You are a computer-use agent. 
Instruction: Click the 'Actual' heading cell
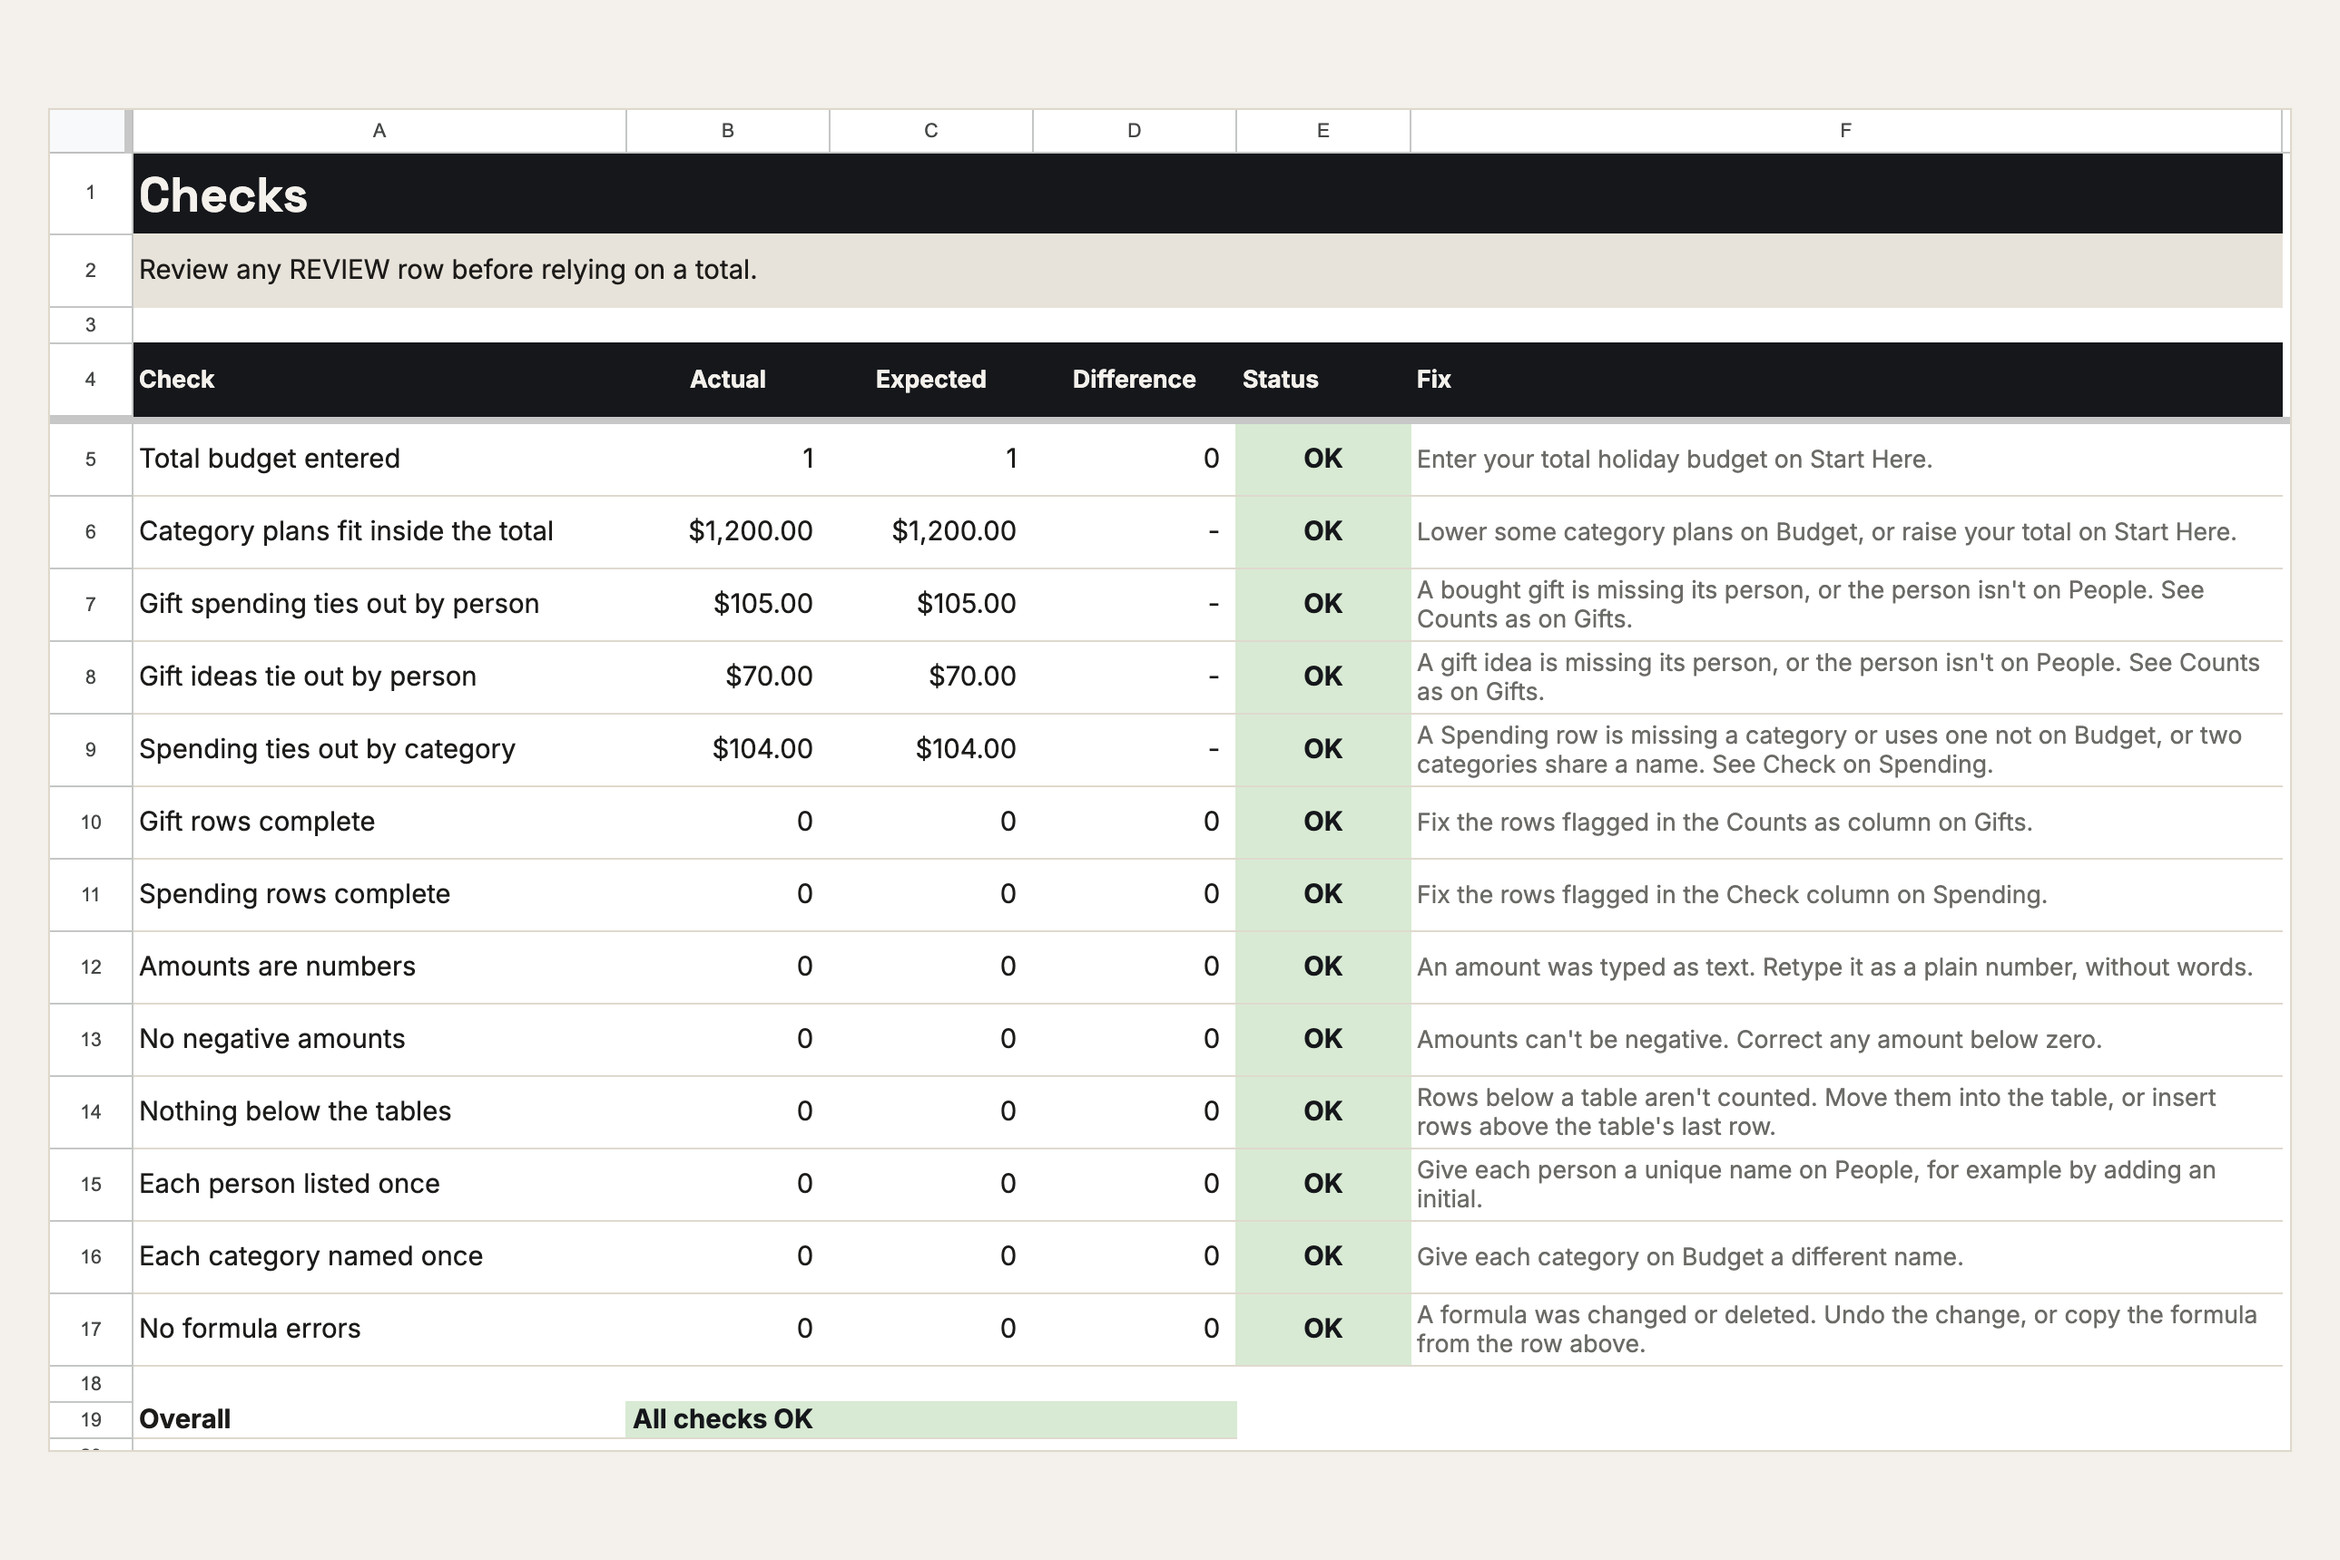point(728,380)
